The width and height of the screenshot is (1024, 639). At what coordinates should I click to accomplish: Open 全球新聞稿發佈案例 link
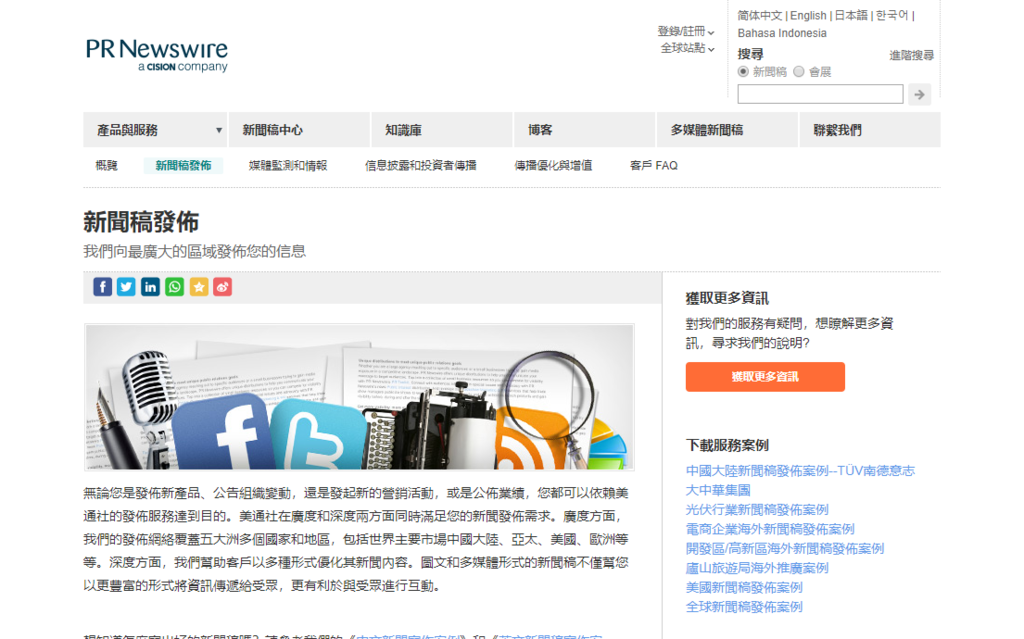point(744,608)
